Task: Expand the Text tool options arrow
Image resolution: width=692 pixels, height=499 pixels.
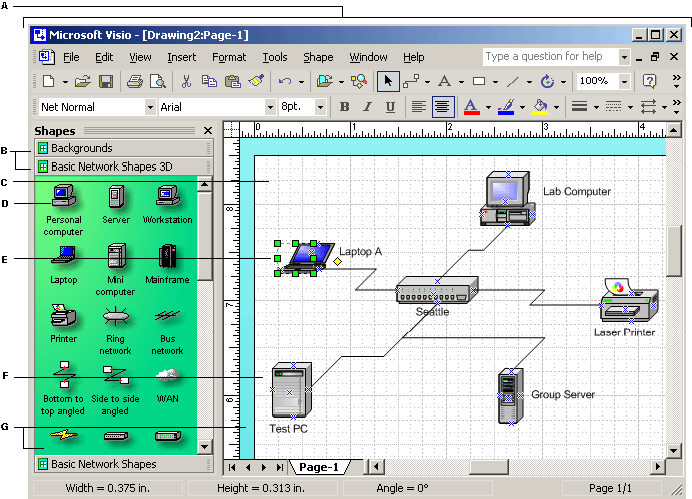Action: click(461, 82)
